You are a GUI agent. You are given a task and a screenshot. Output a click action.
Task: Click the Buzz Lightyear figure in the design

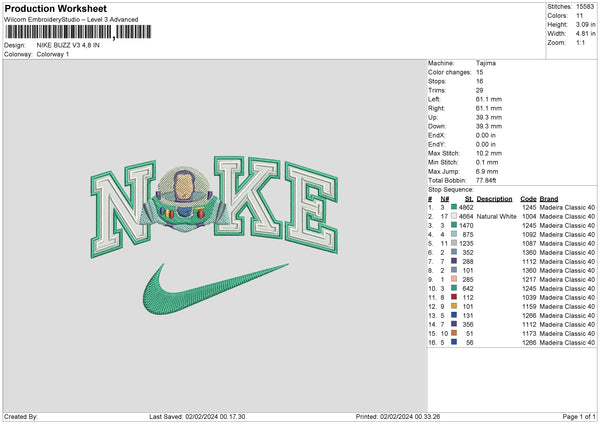tap(185, 199)
